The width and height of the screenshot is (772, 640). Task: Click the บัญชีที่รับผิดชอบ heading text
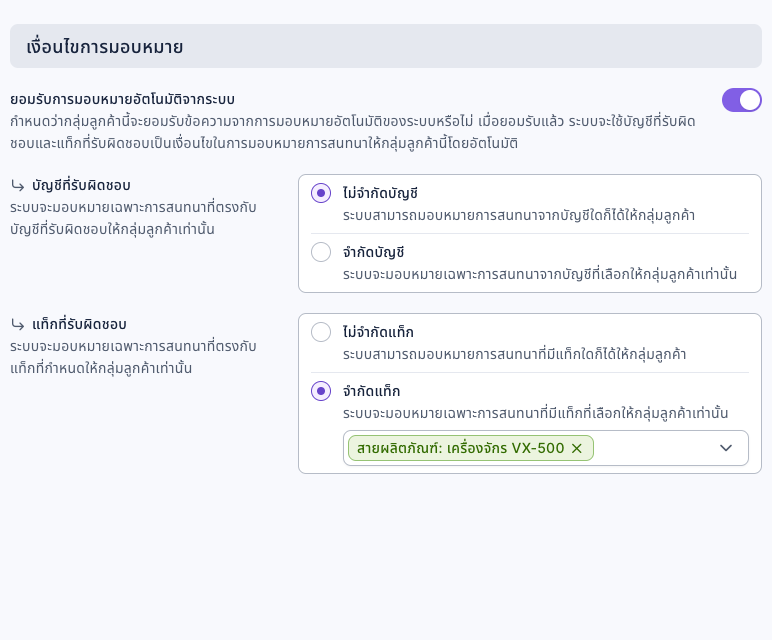click(81, 185)
